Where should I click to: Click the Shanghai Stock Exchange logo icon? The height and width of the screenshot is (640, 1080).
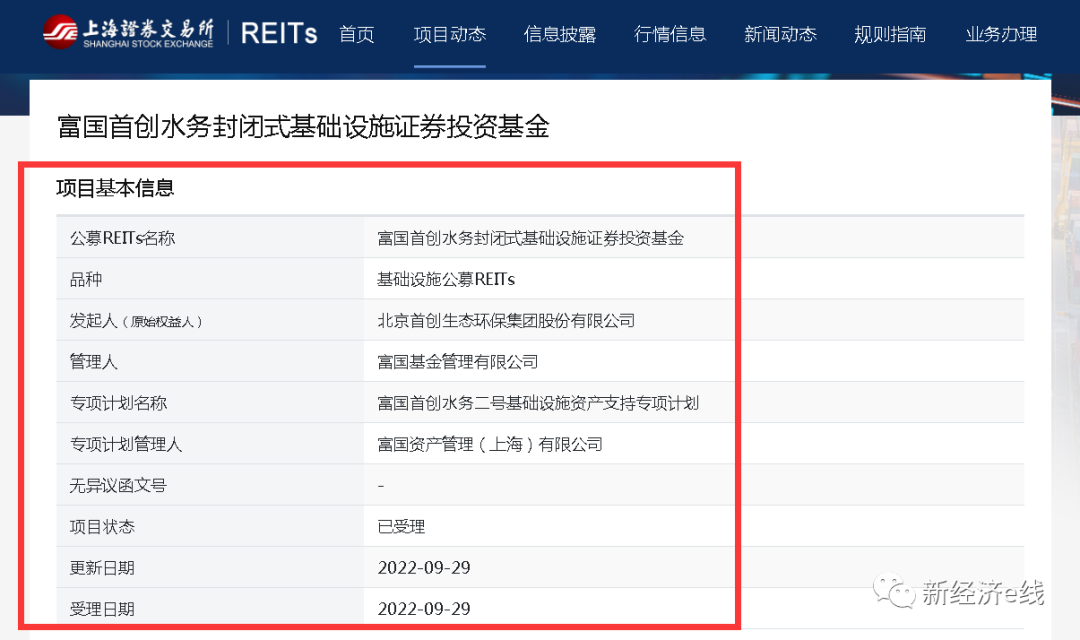(x=61, y=32)
